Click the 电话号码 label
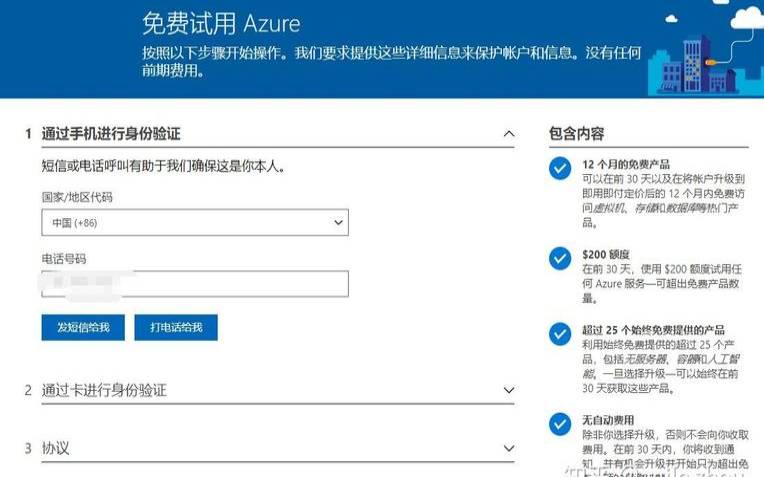This screenshot has width=764, height=477. (x=64, y=259)
